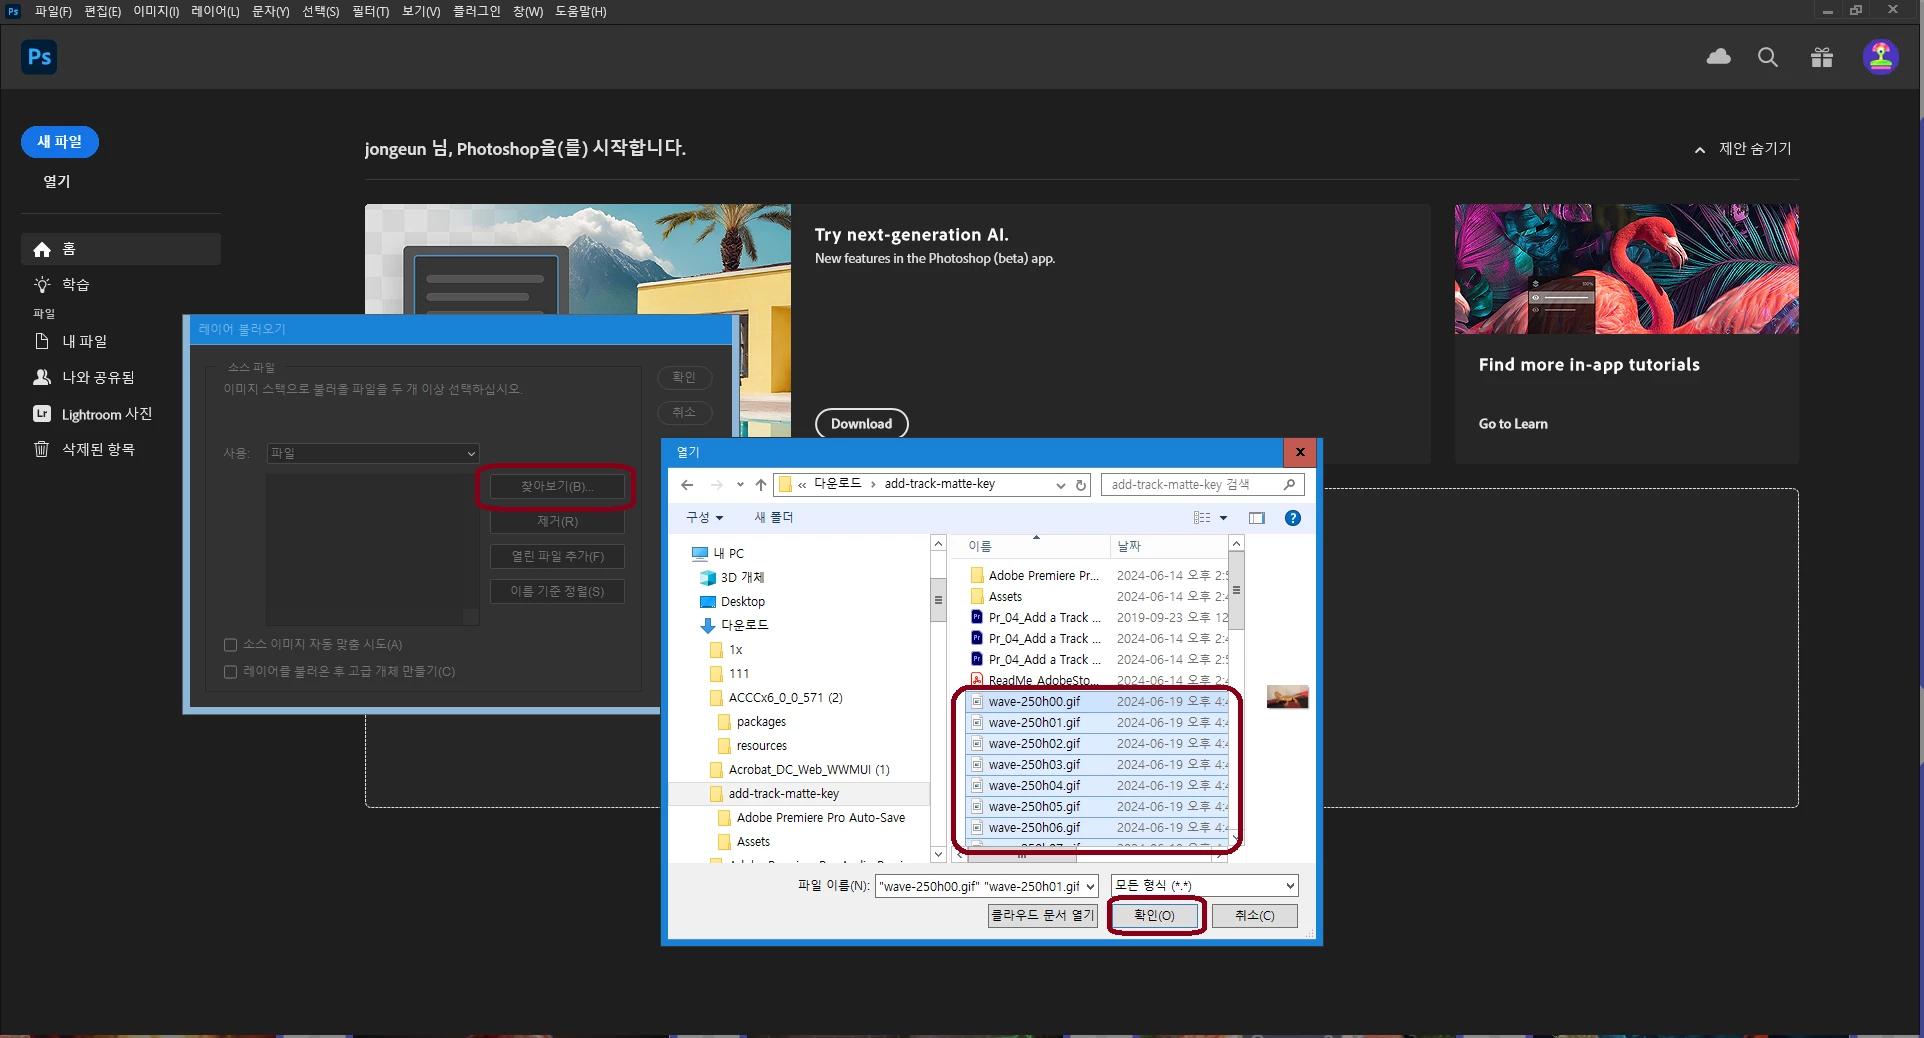This screenshot has height=1038, width=1924.
Task: Cancel the Open file dialog
Action: click(x=1254, y=916)
